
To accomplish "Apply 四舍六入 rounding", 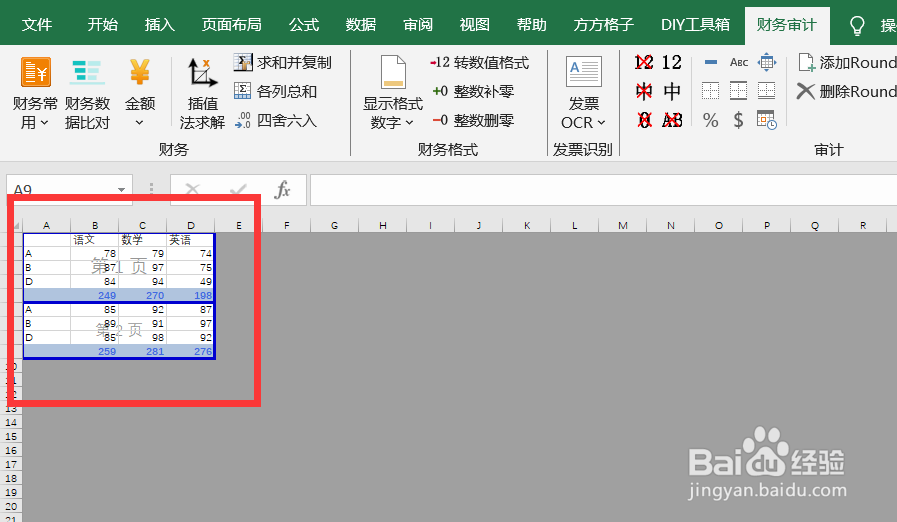I will pos(275,120).
